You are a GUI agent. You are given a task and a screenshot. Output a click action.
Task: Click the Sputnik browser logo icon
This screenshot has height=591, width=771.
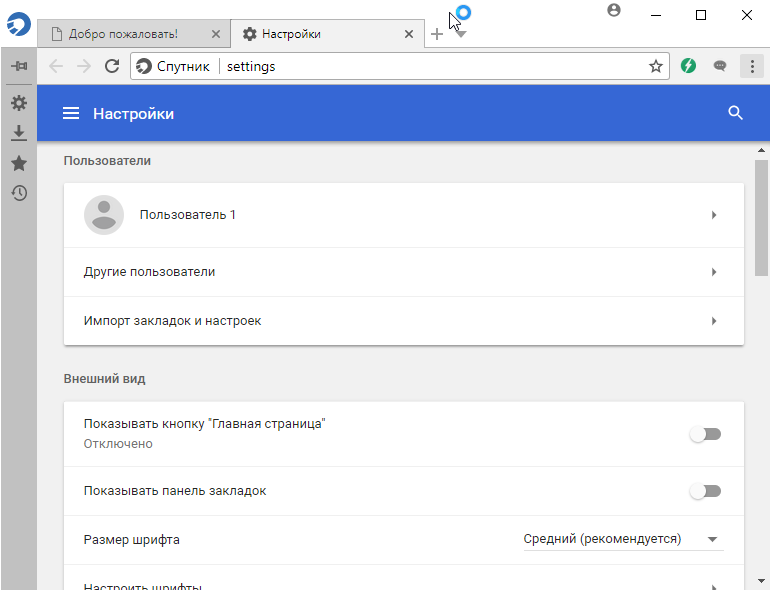click(18, 23)
